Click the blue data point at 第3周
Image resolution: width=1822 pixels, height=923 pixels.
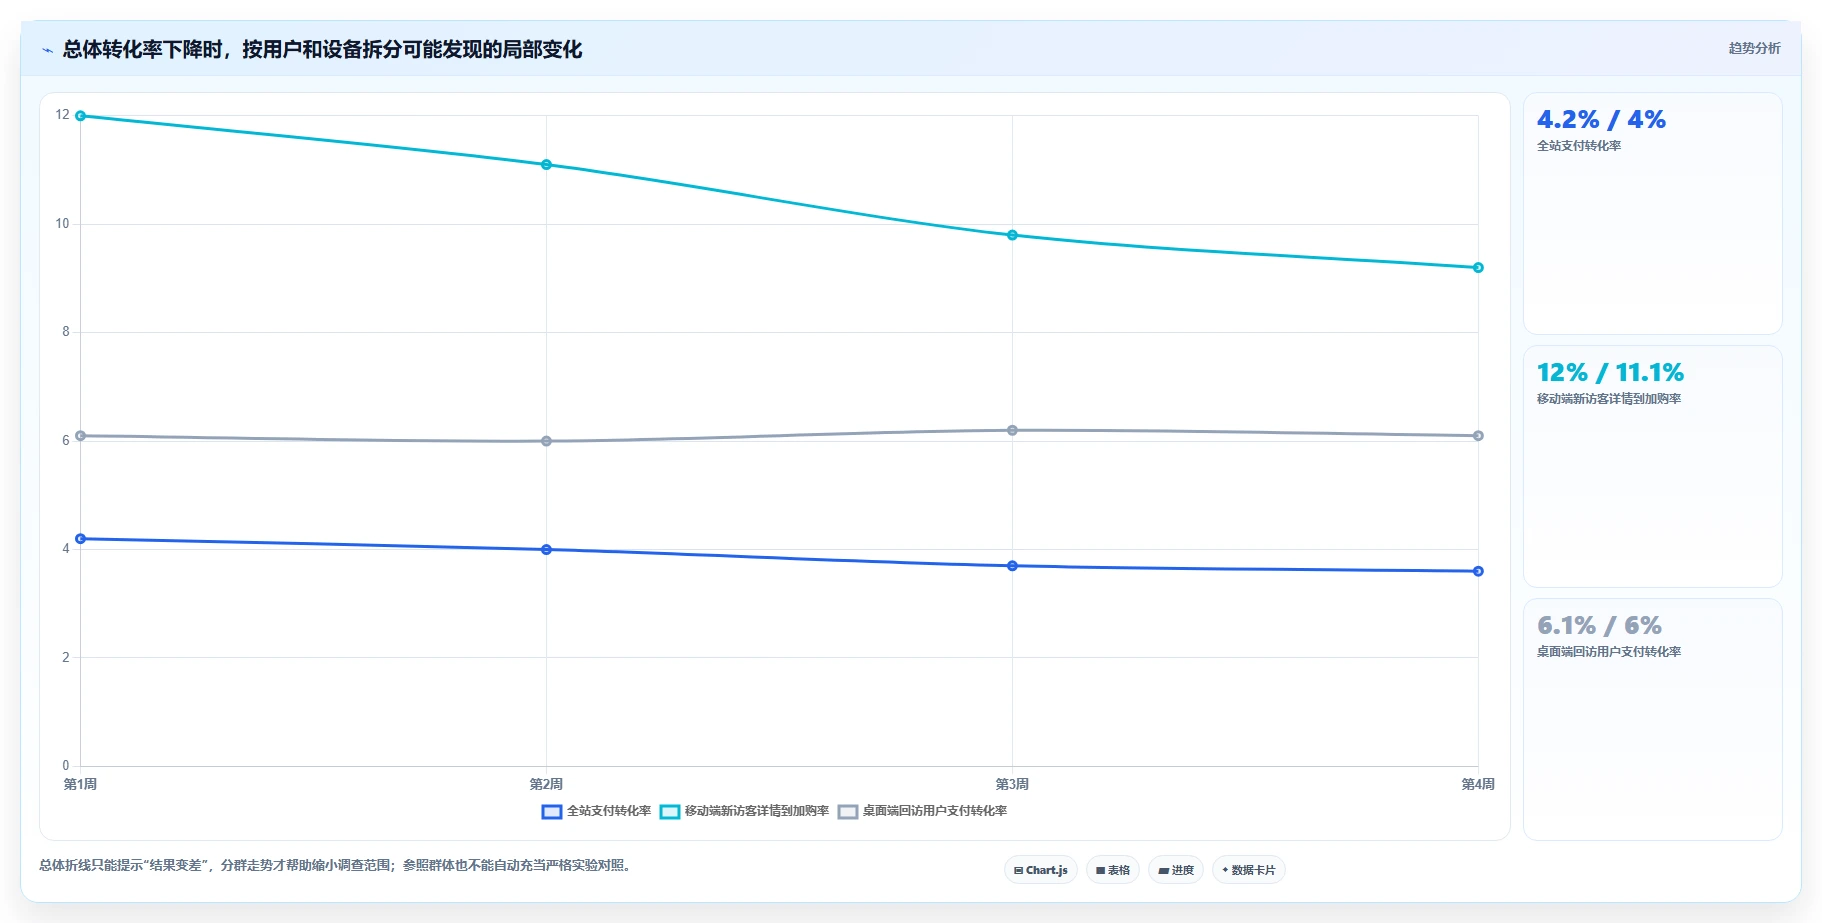pyautogui.click(x=1012, y=566)
